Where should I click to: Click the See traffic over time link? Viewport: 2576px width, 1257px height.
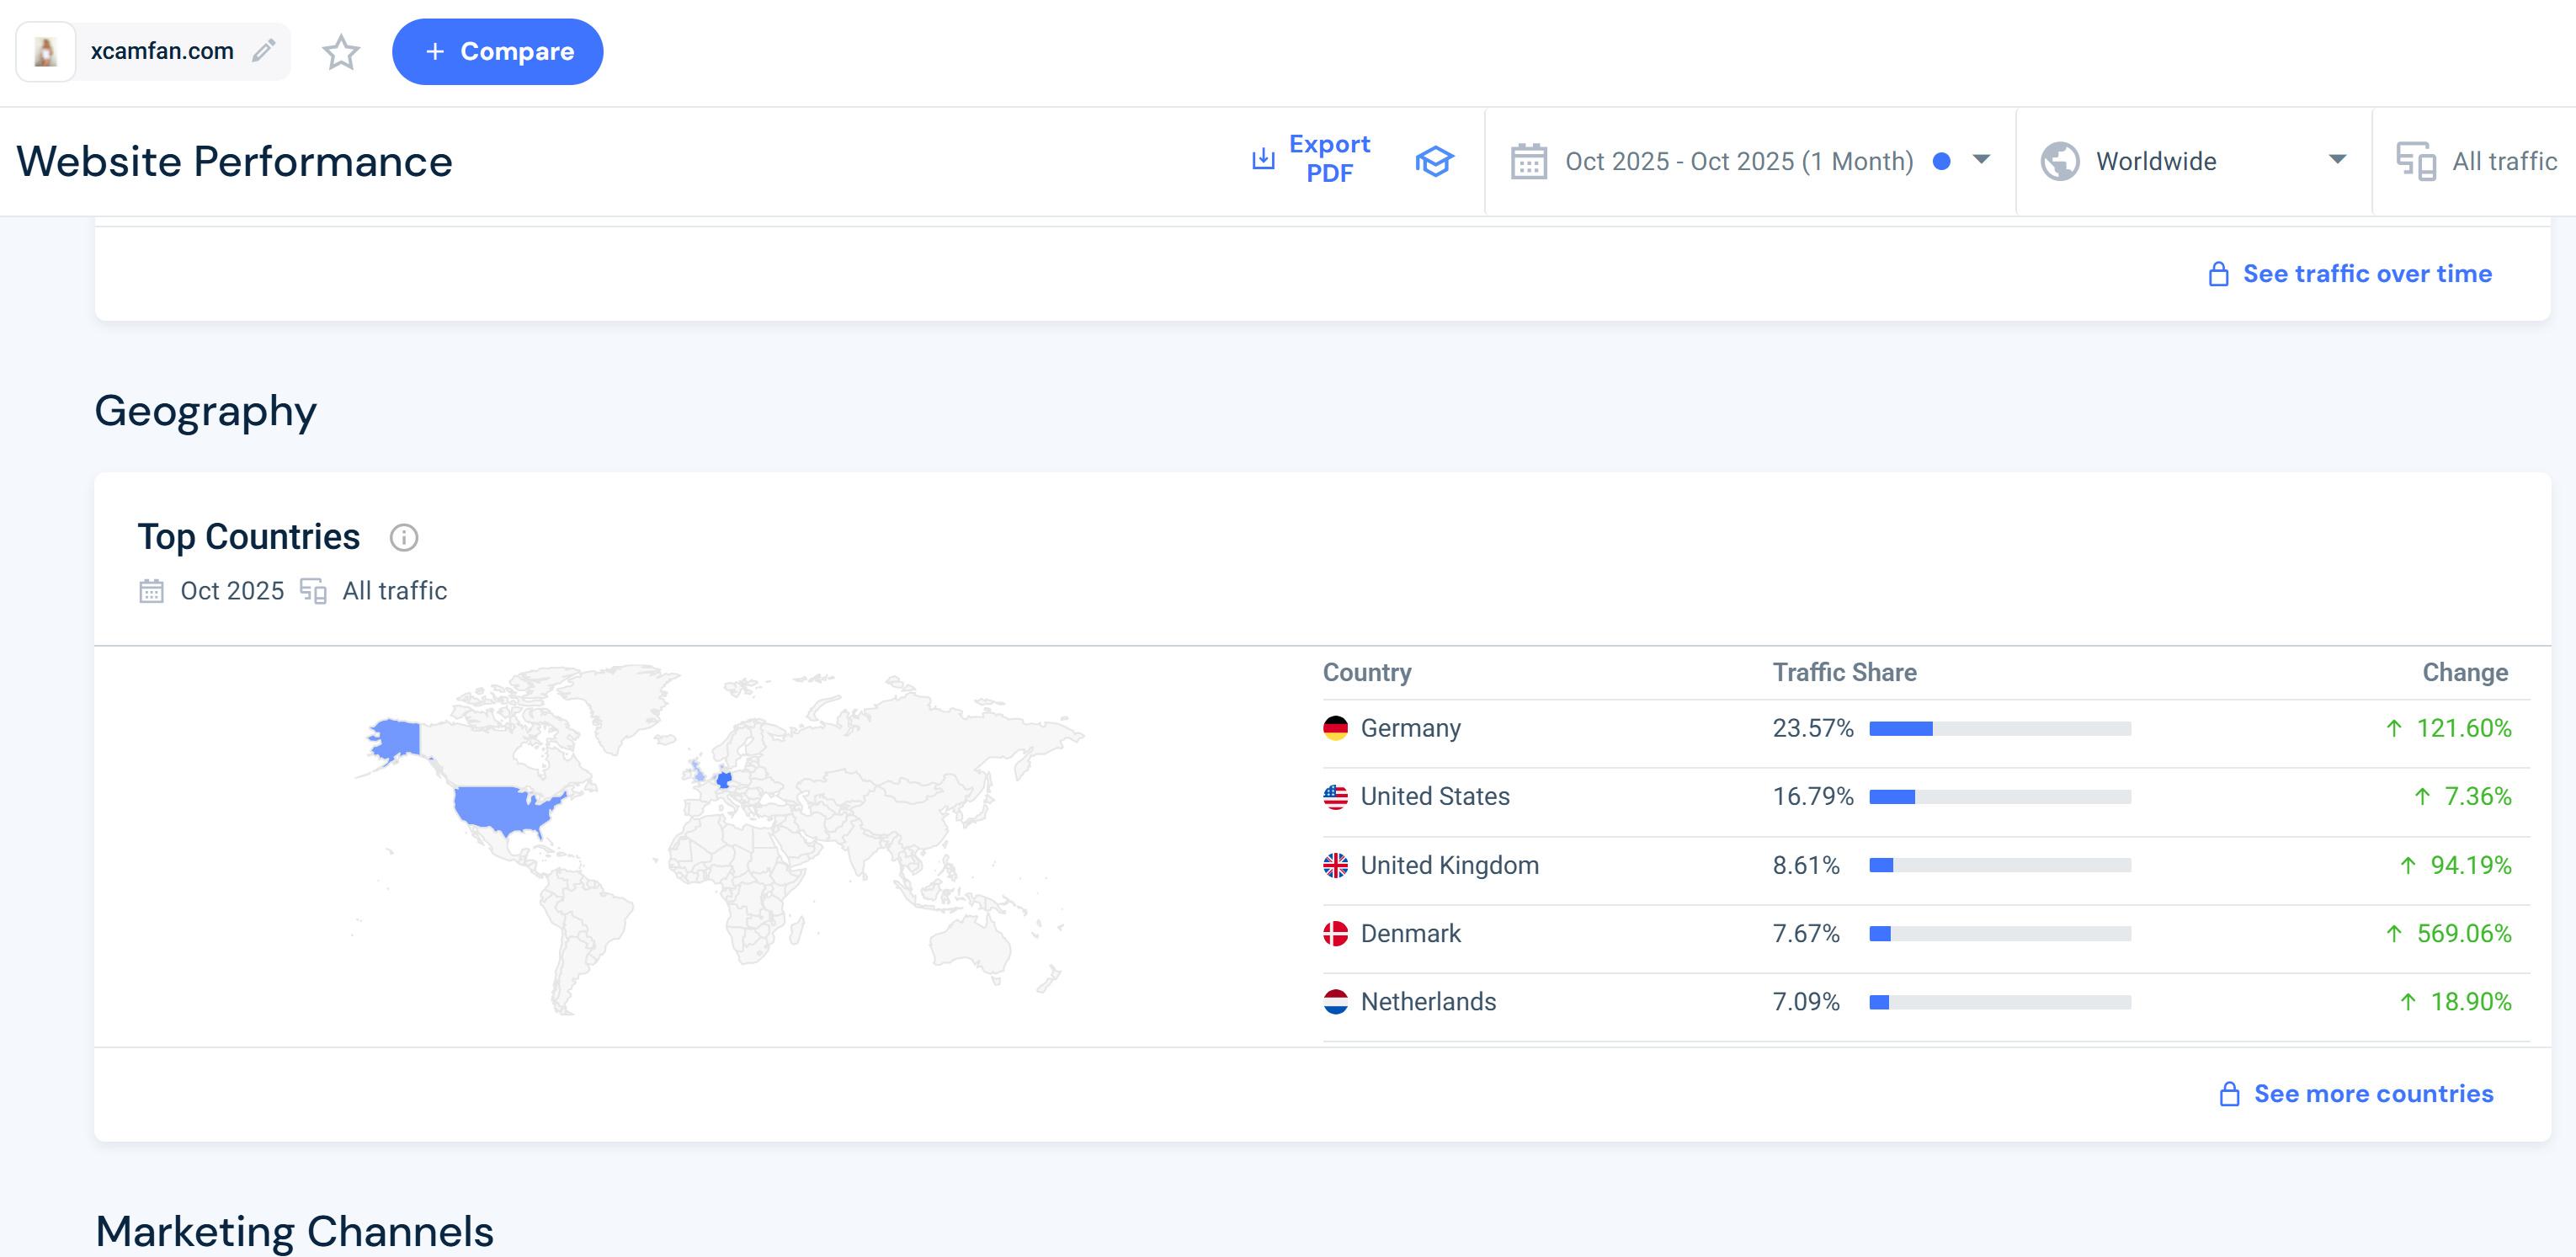coord(2366,274)
